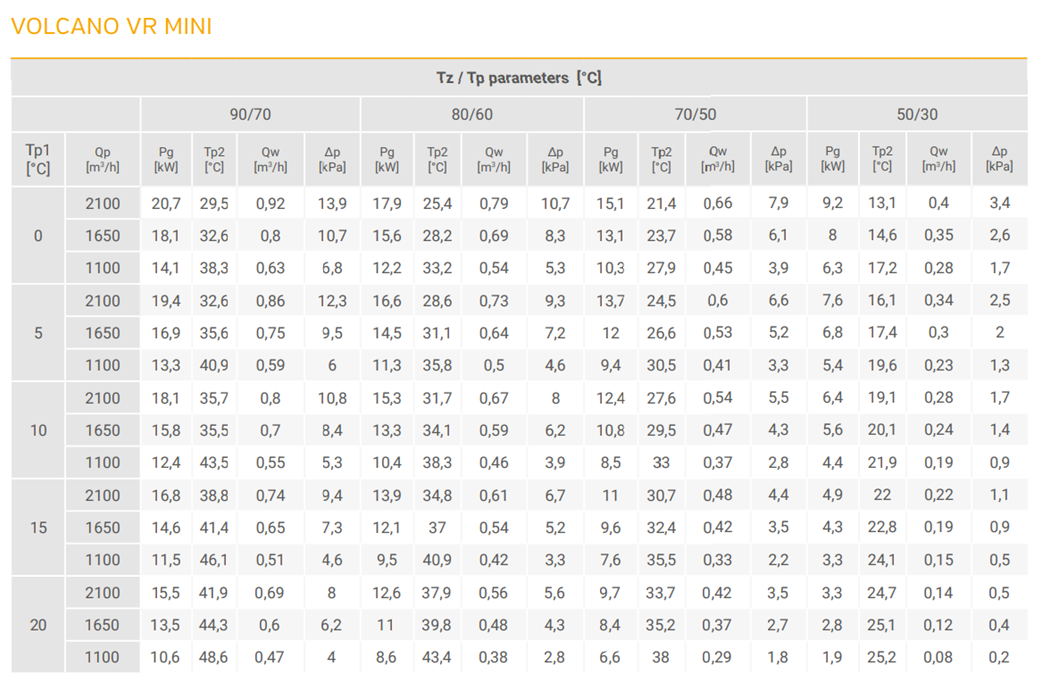The width and height of the screenshot is (1055, 695).
Task: Click the 90/70 temperature column group header
Action: point(250,114)
